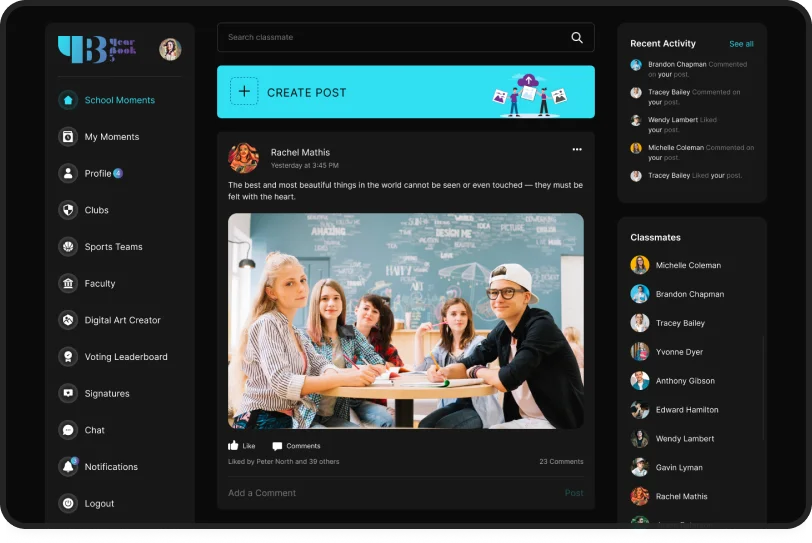
Task: Open the classroom group photo
Action: pos(405,320)
